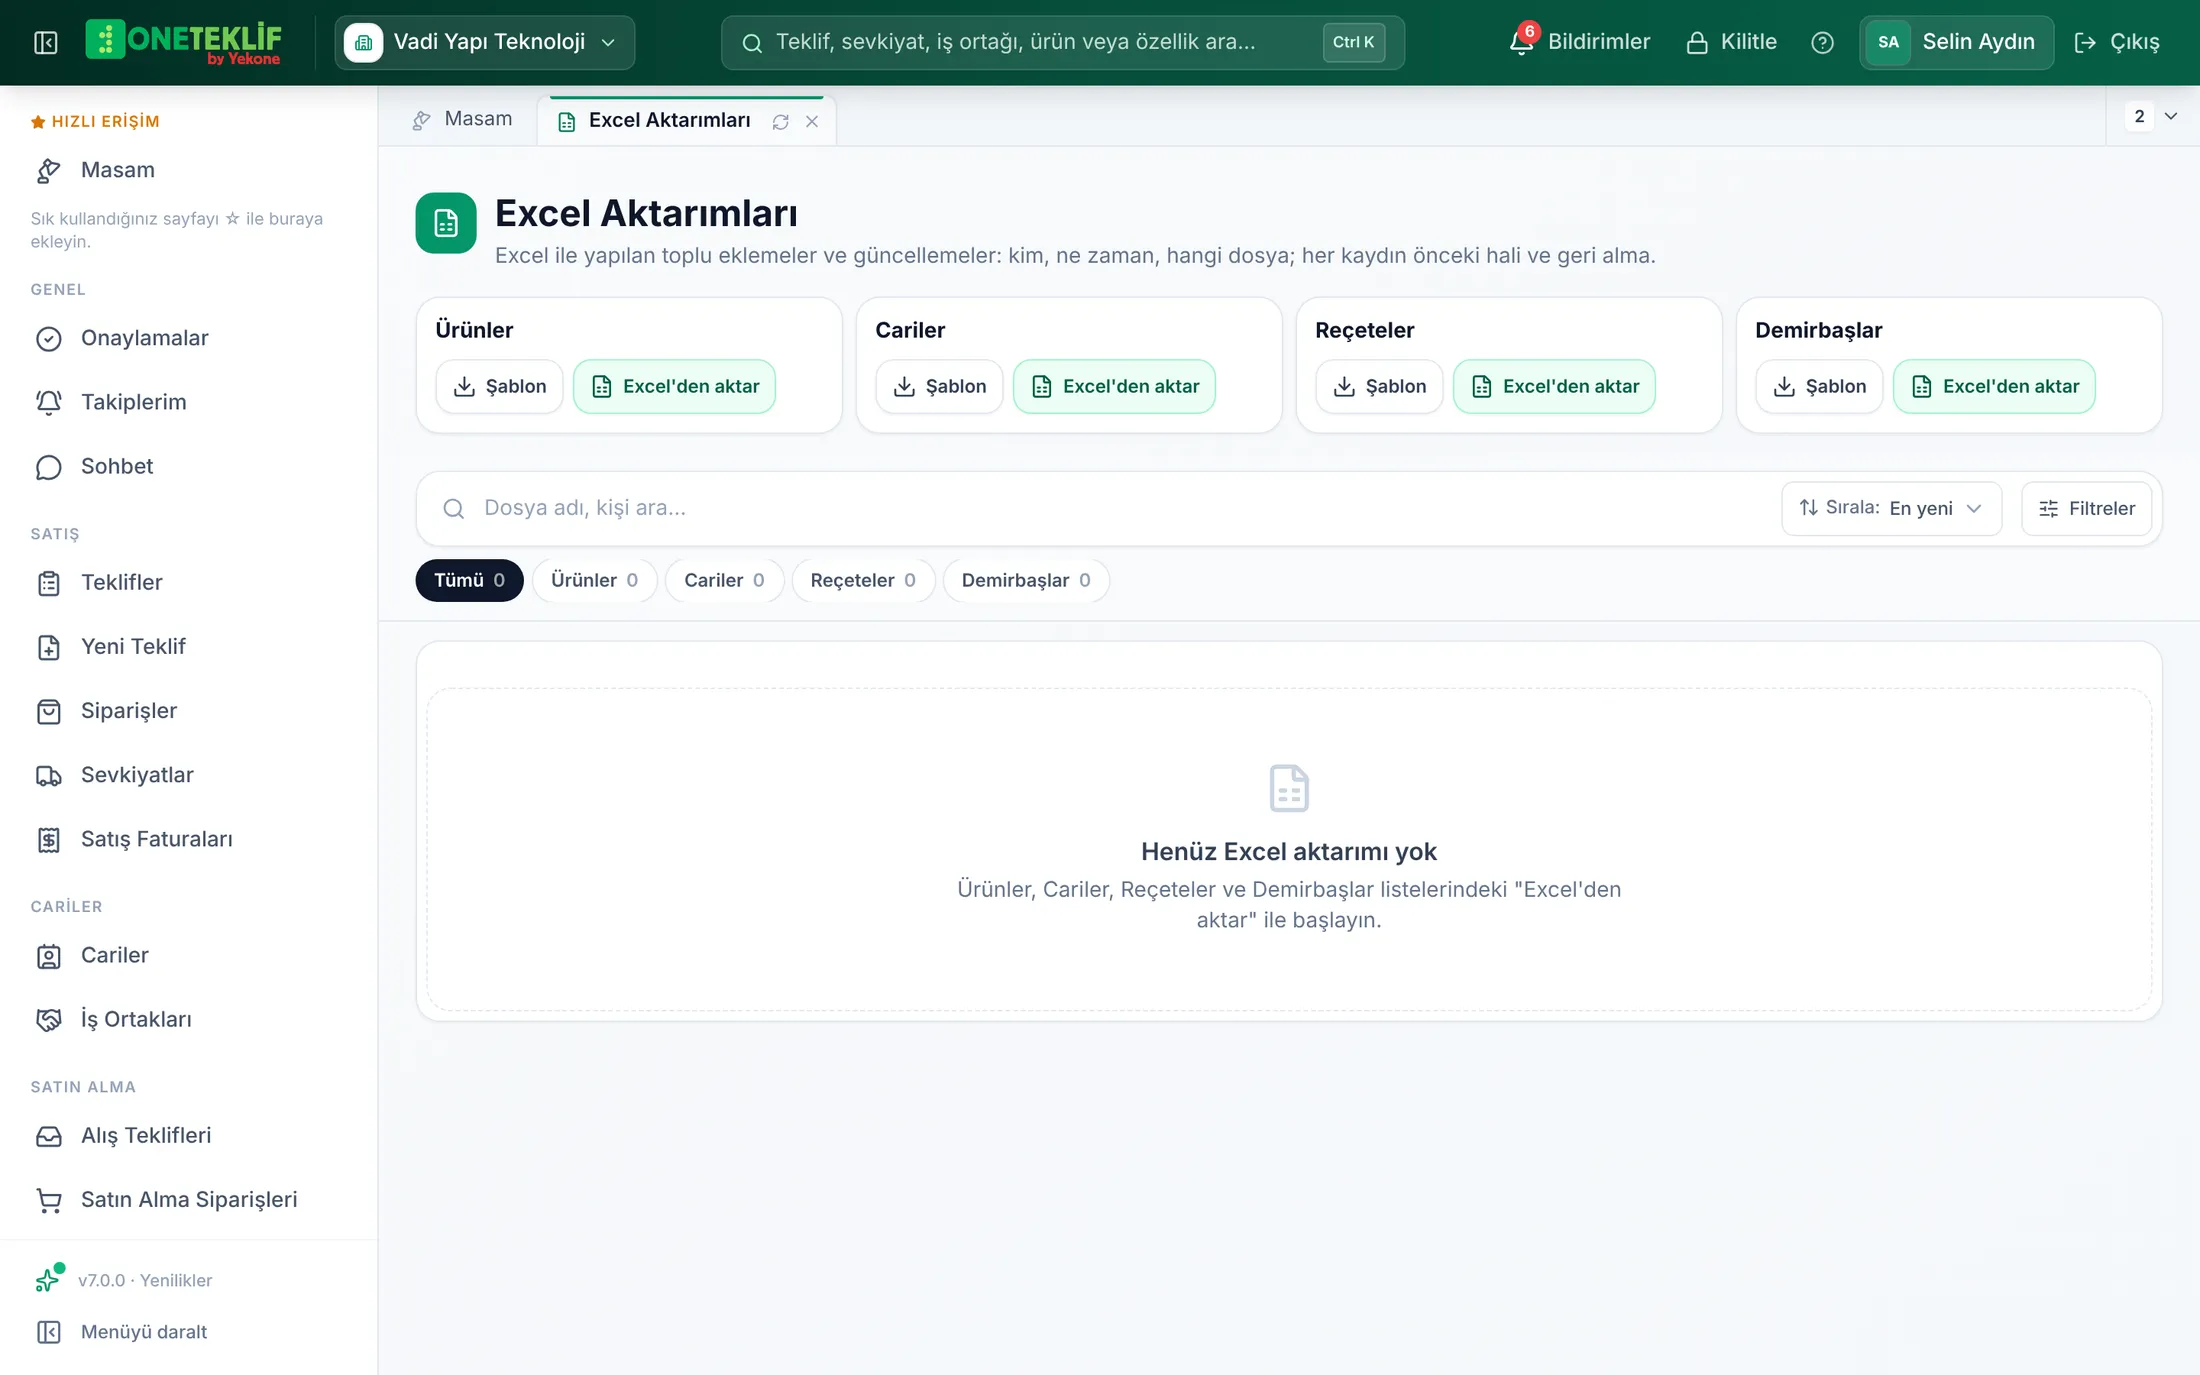Refresh the Excel Aktarımları tab
This screenshot has height=1375, width=2200.
[781, 121]
